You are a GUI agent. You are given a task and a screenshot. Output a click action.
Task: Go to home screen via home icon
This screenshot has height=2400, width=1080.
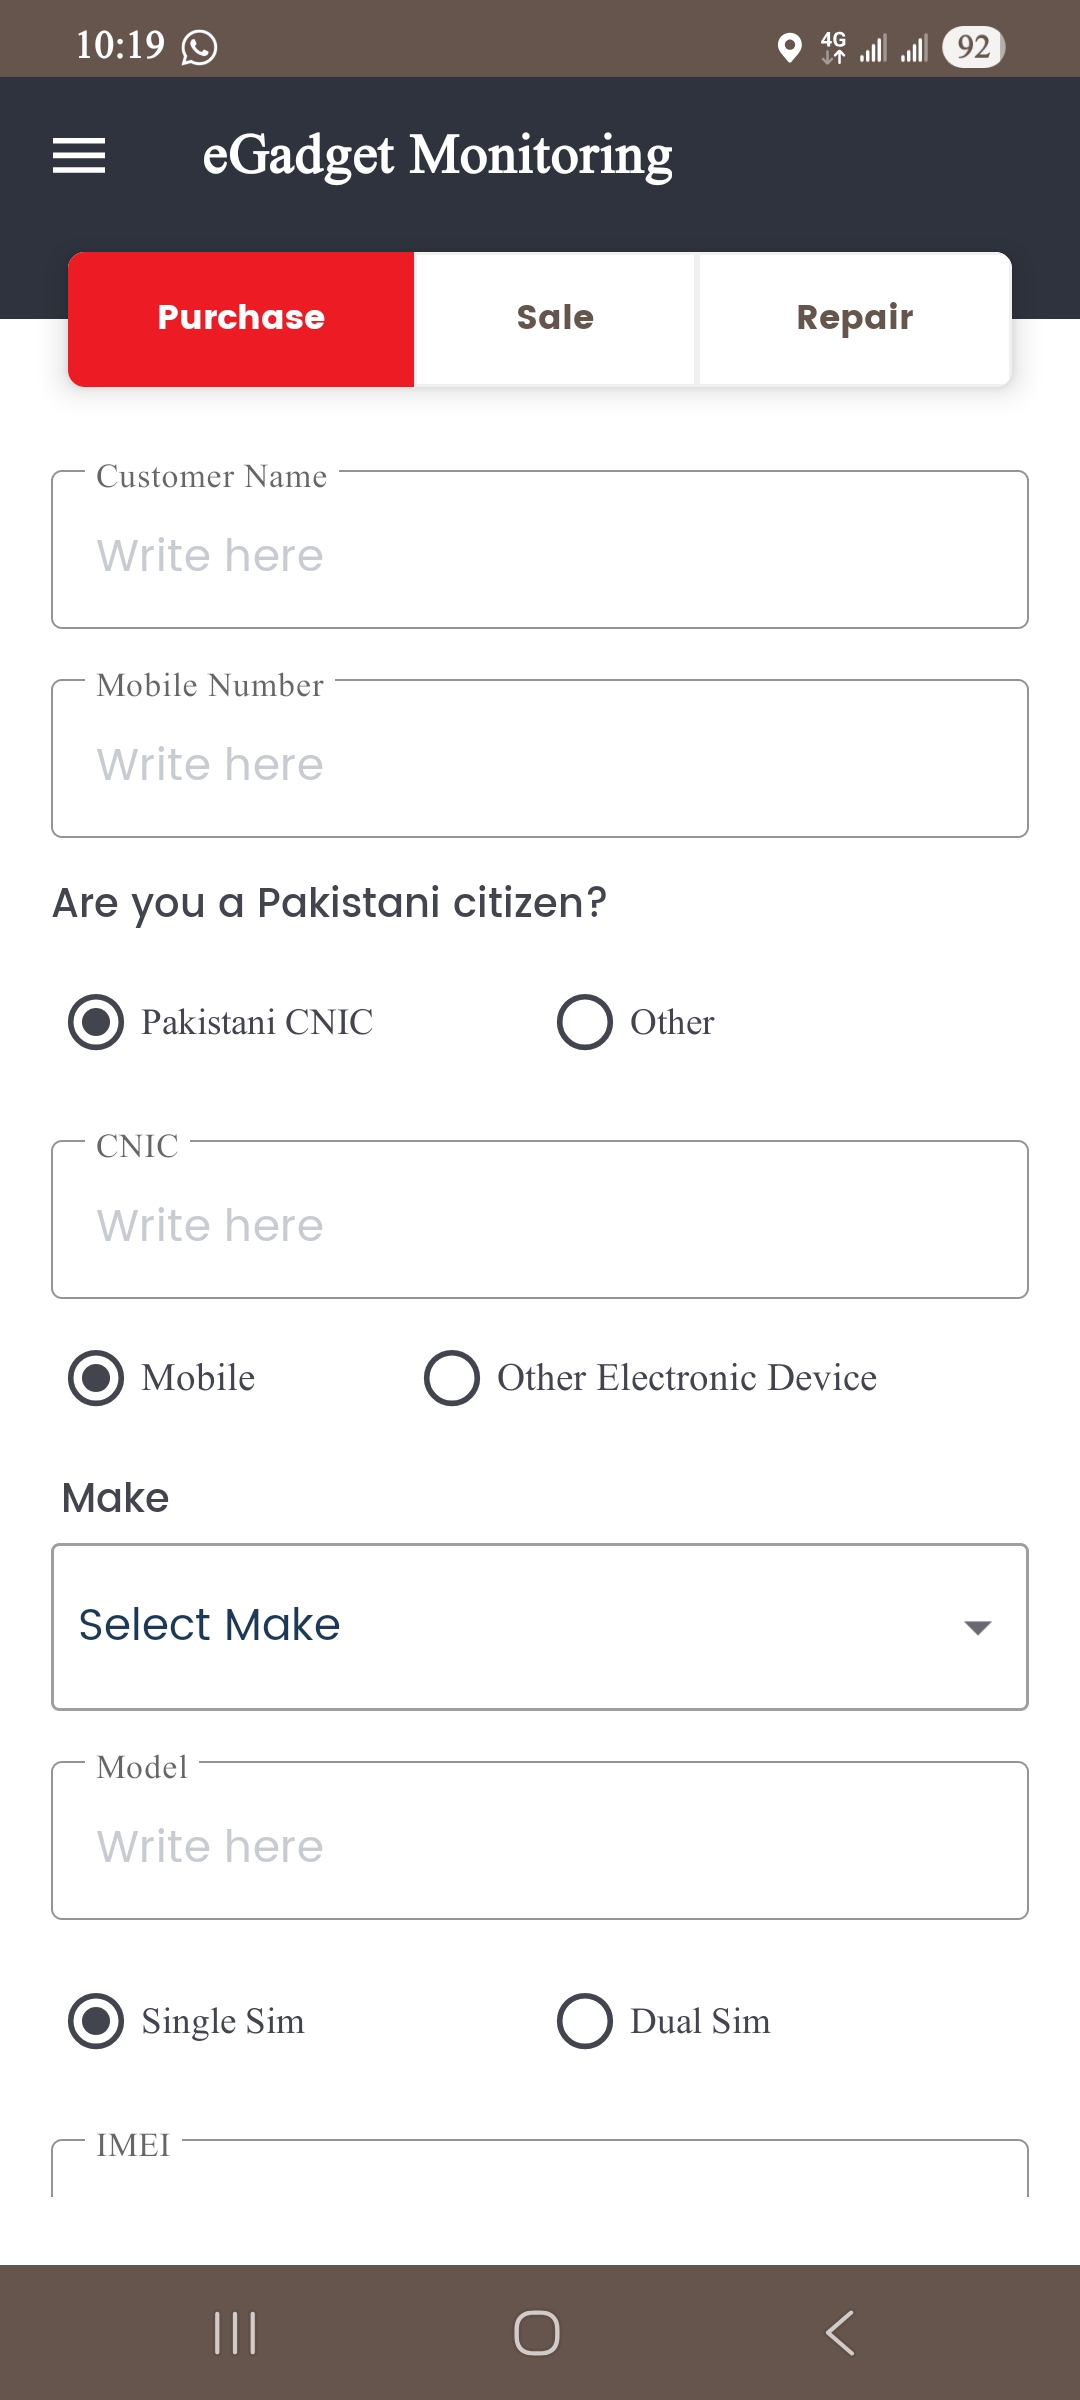point(537,2333)
